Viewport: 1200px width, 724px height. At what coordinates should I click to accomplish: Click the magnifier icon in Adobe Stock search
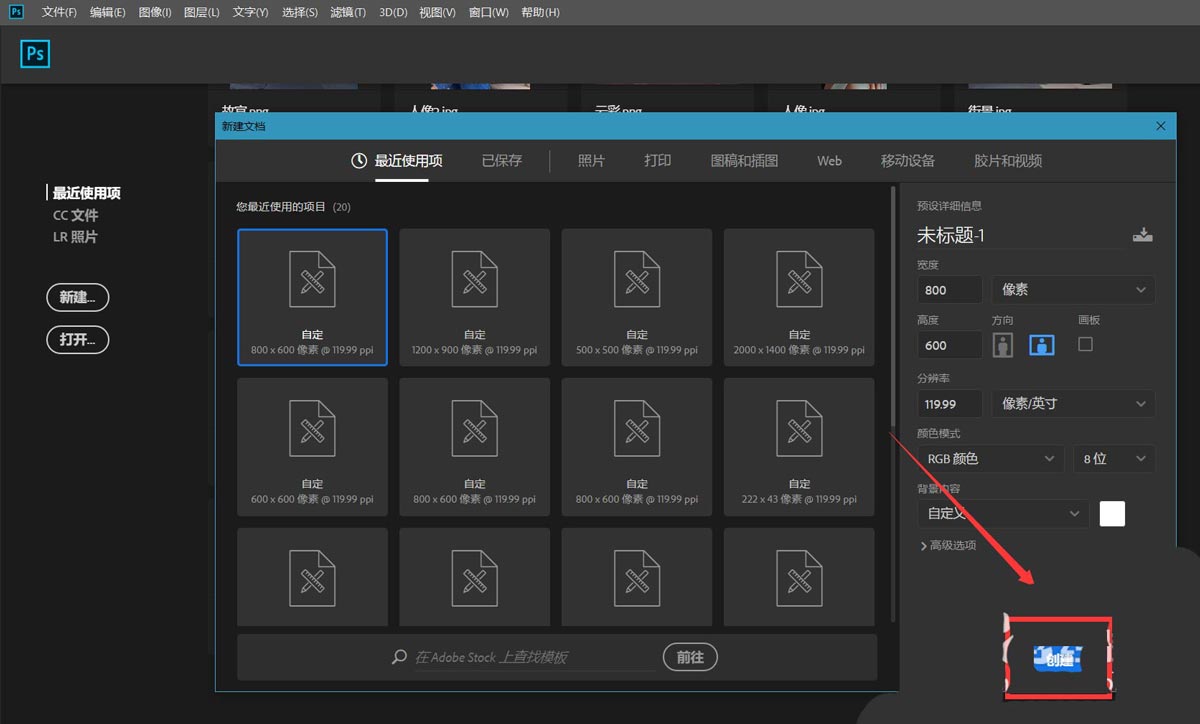[399, 657]
